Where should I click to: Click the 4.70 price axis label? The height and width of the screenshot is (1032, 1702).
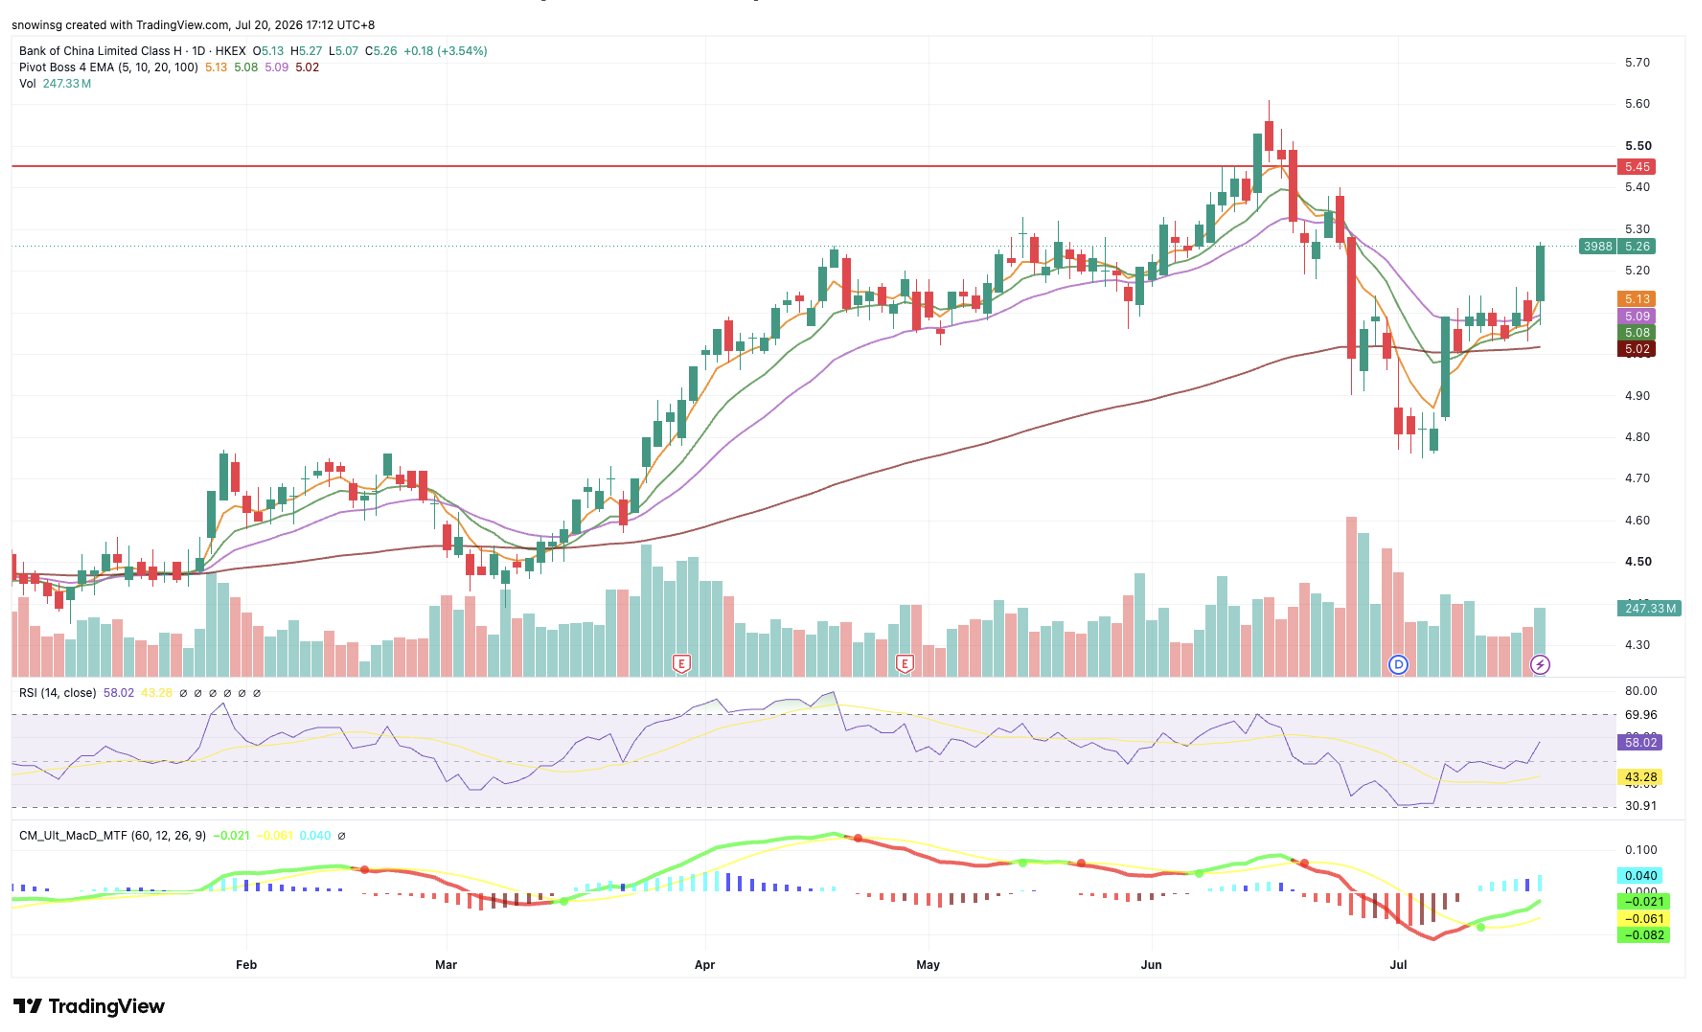click(x=1637, y=478)
